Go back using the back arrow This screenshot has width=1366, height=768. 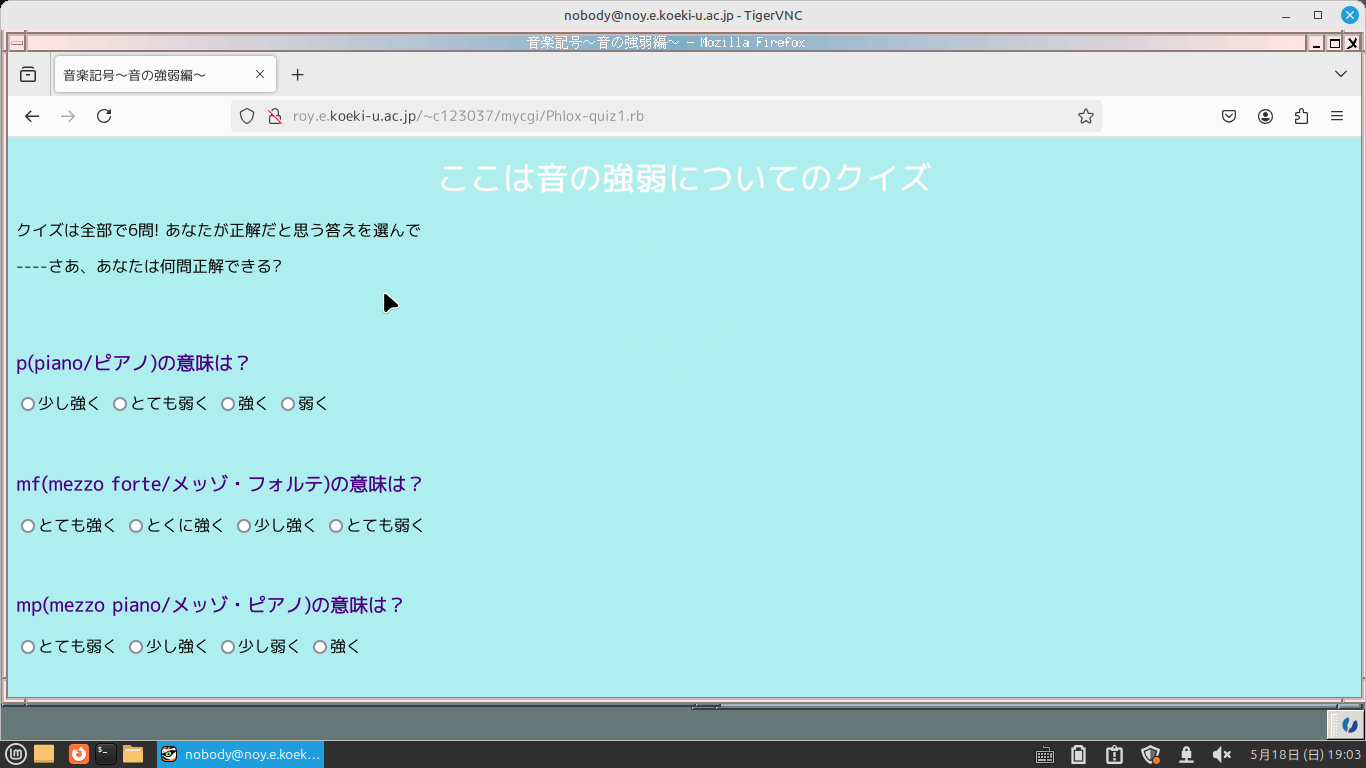click(32, 116)
